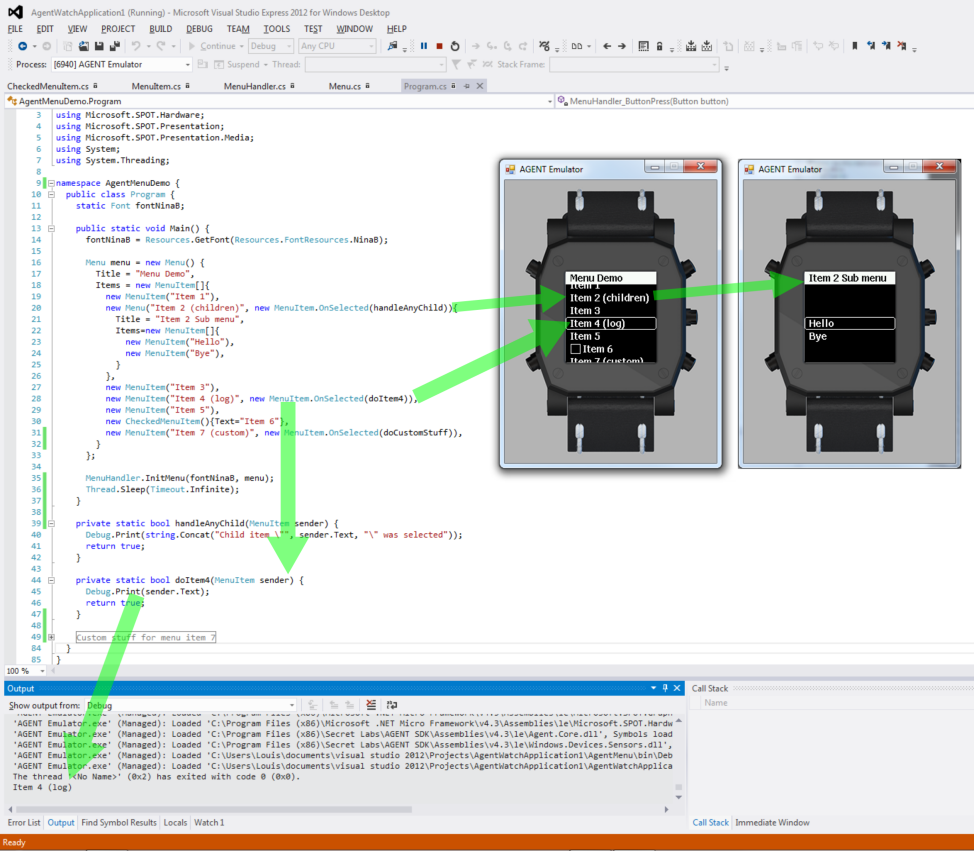This screenshot has width=974, height=851.
Task: Click the Undo arrow icon
Action: point(135,46)
